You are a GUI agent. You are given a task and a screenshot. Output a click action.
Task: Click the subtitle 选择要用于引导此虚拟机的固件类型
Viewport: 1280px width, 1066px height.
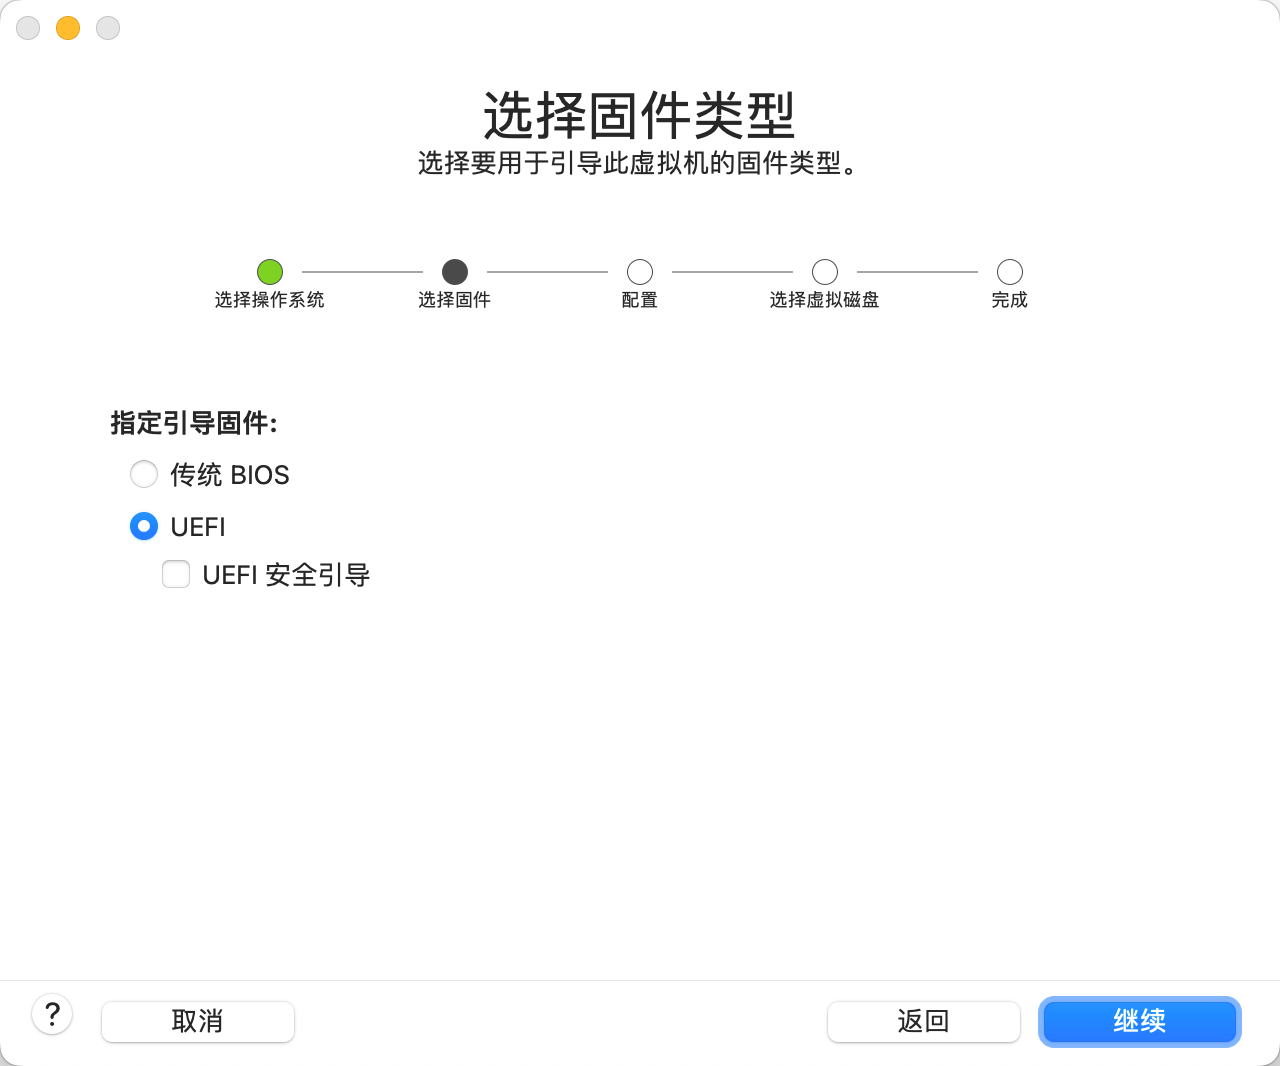click(640, 163)
